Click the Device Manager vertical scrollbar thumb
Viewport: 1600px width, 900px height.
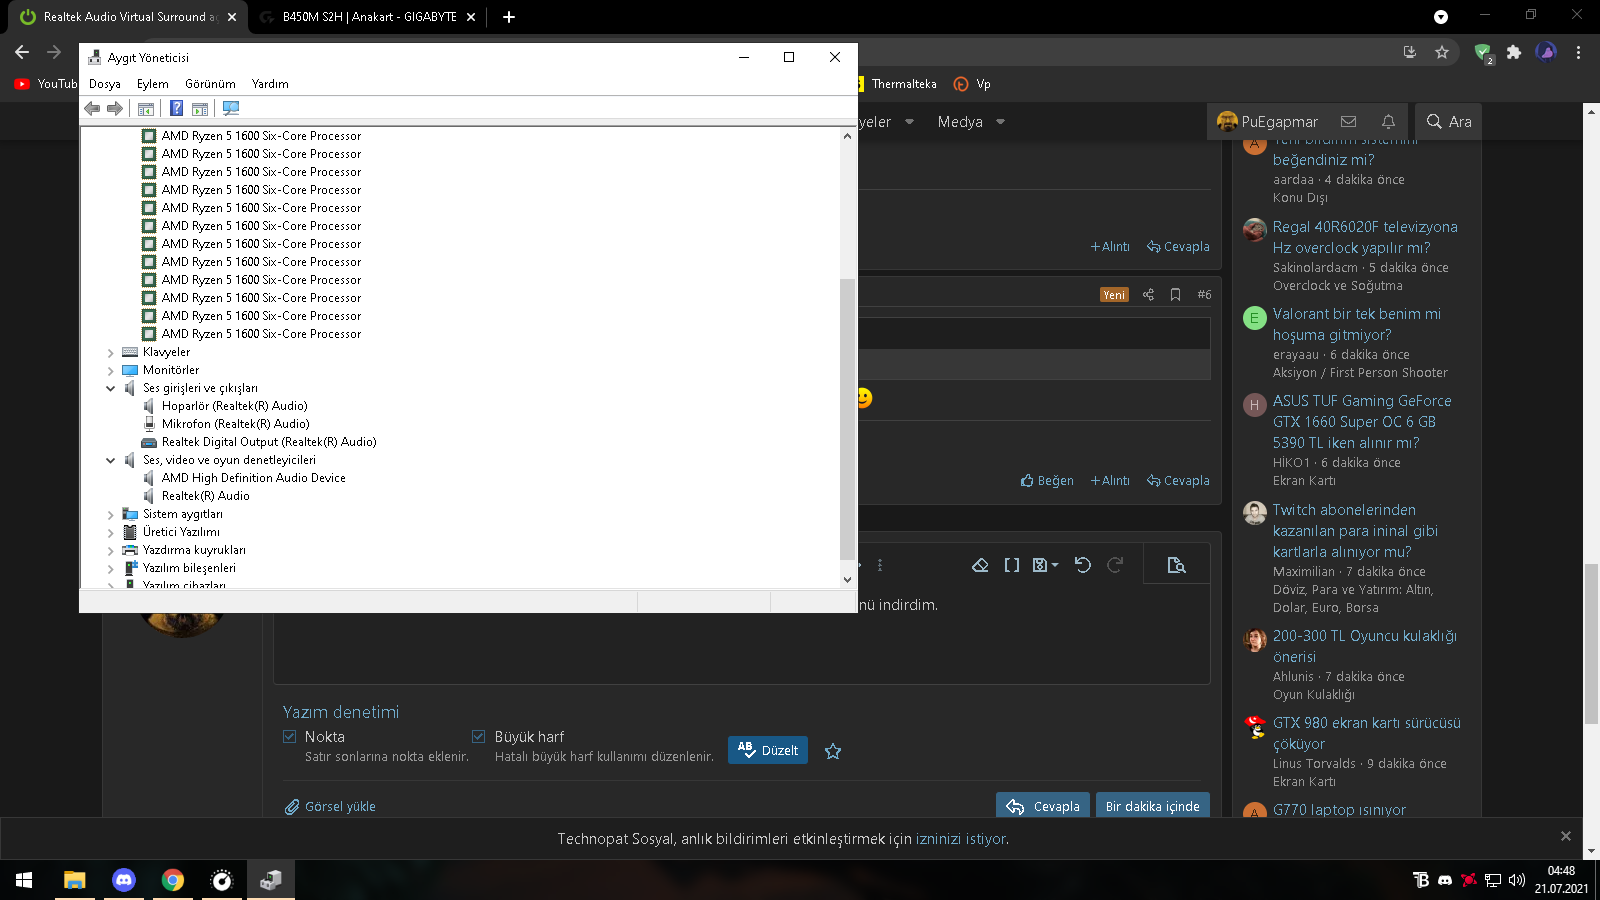click(847, 419)
